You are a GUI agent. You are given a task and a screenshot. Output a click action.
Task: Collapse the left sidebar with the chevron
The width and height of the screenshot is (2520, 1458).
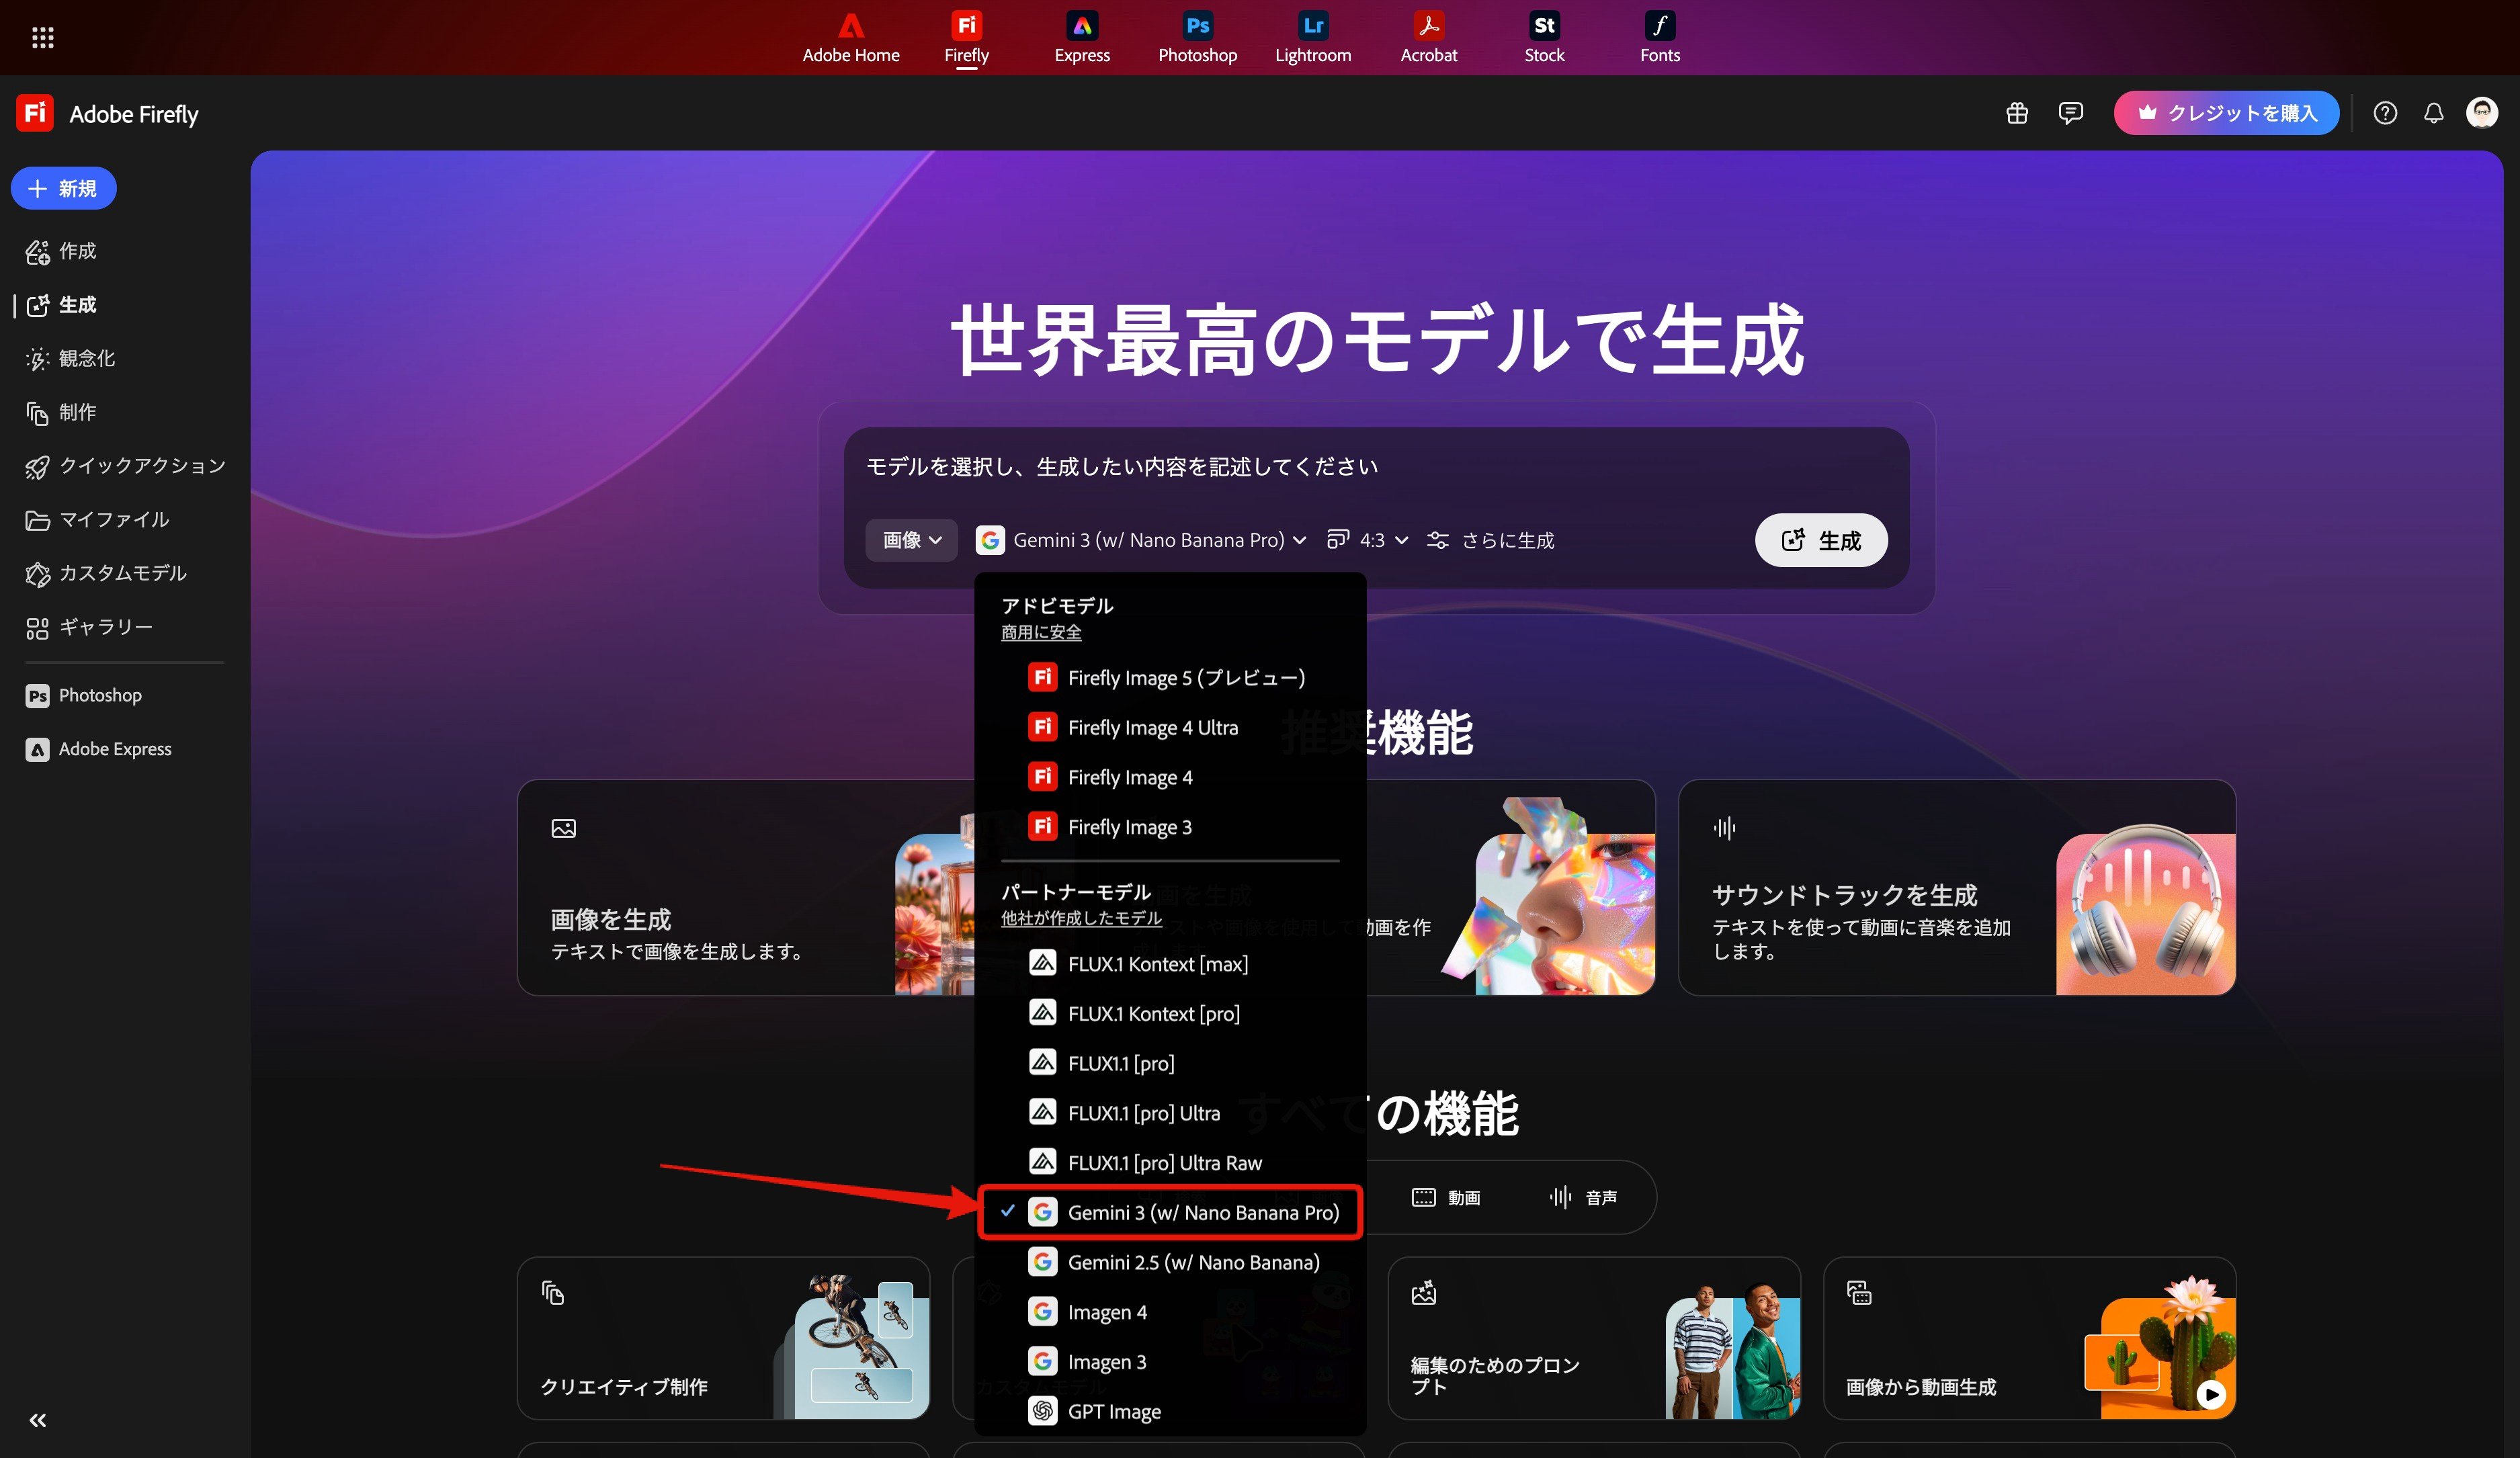[38, 1419]
